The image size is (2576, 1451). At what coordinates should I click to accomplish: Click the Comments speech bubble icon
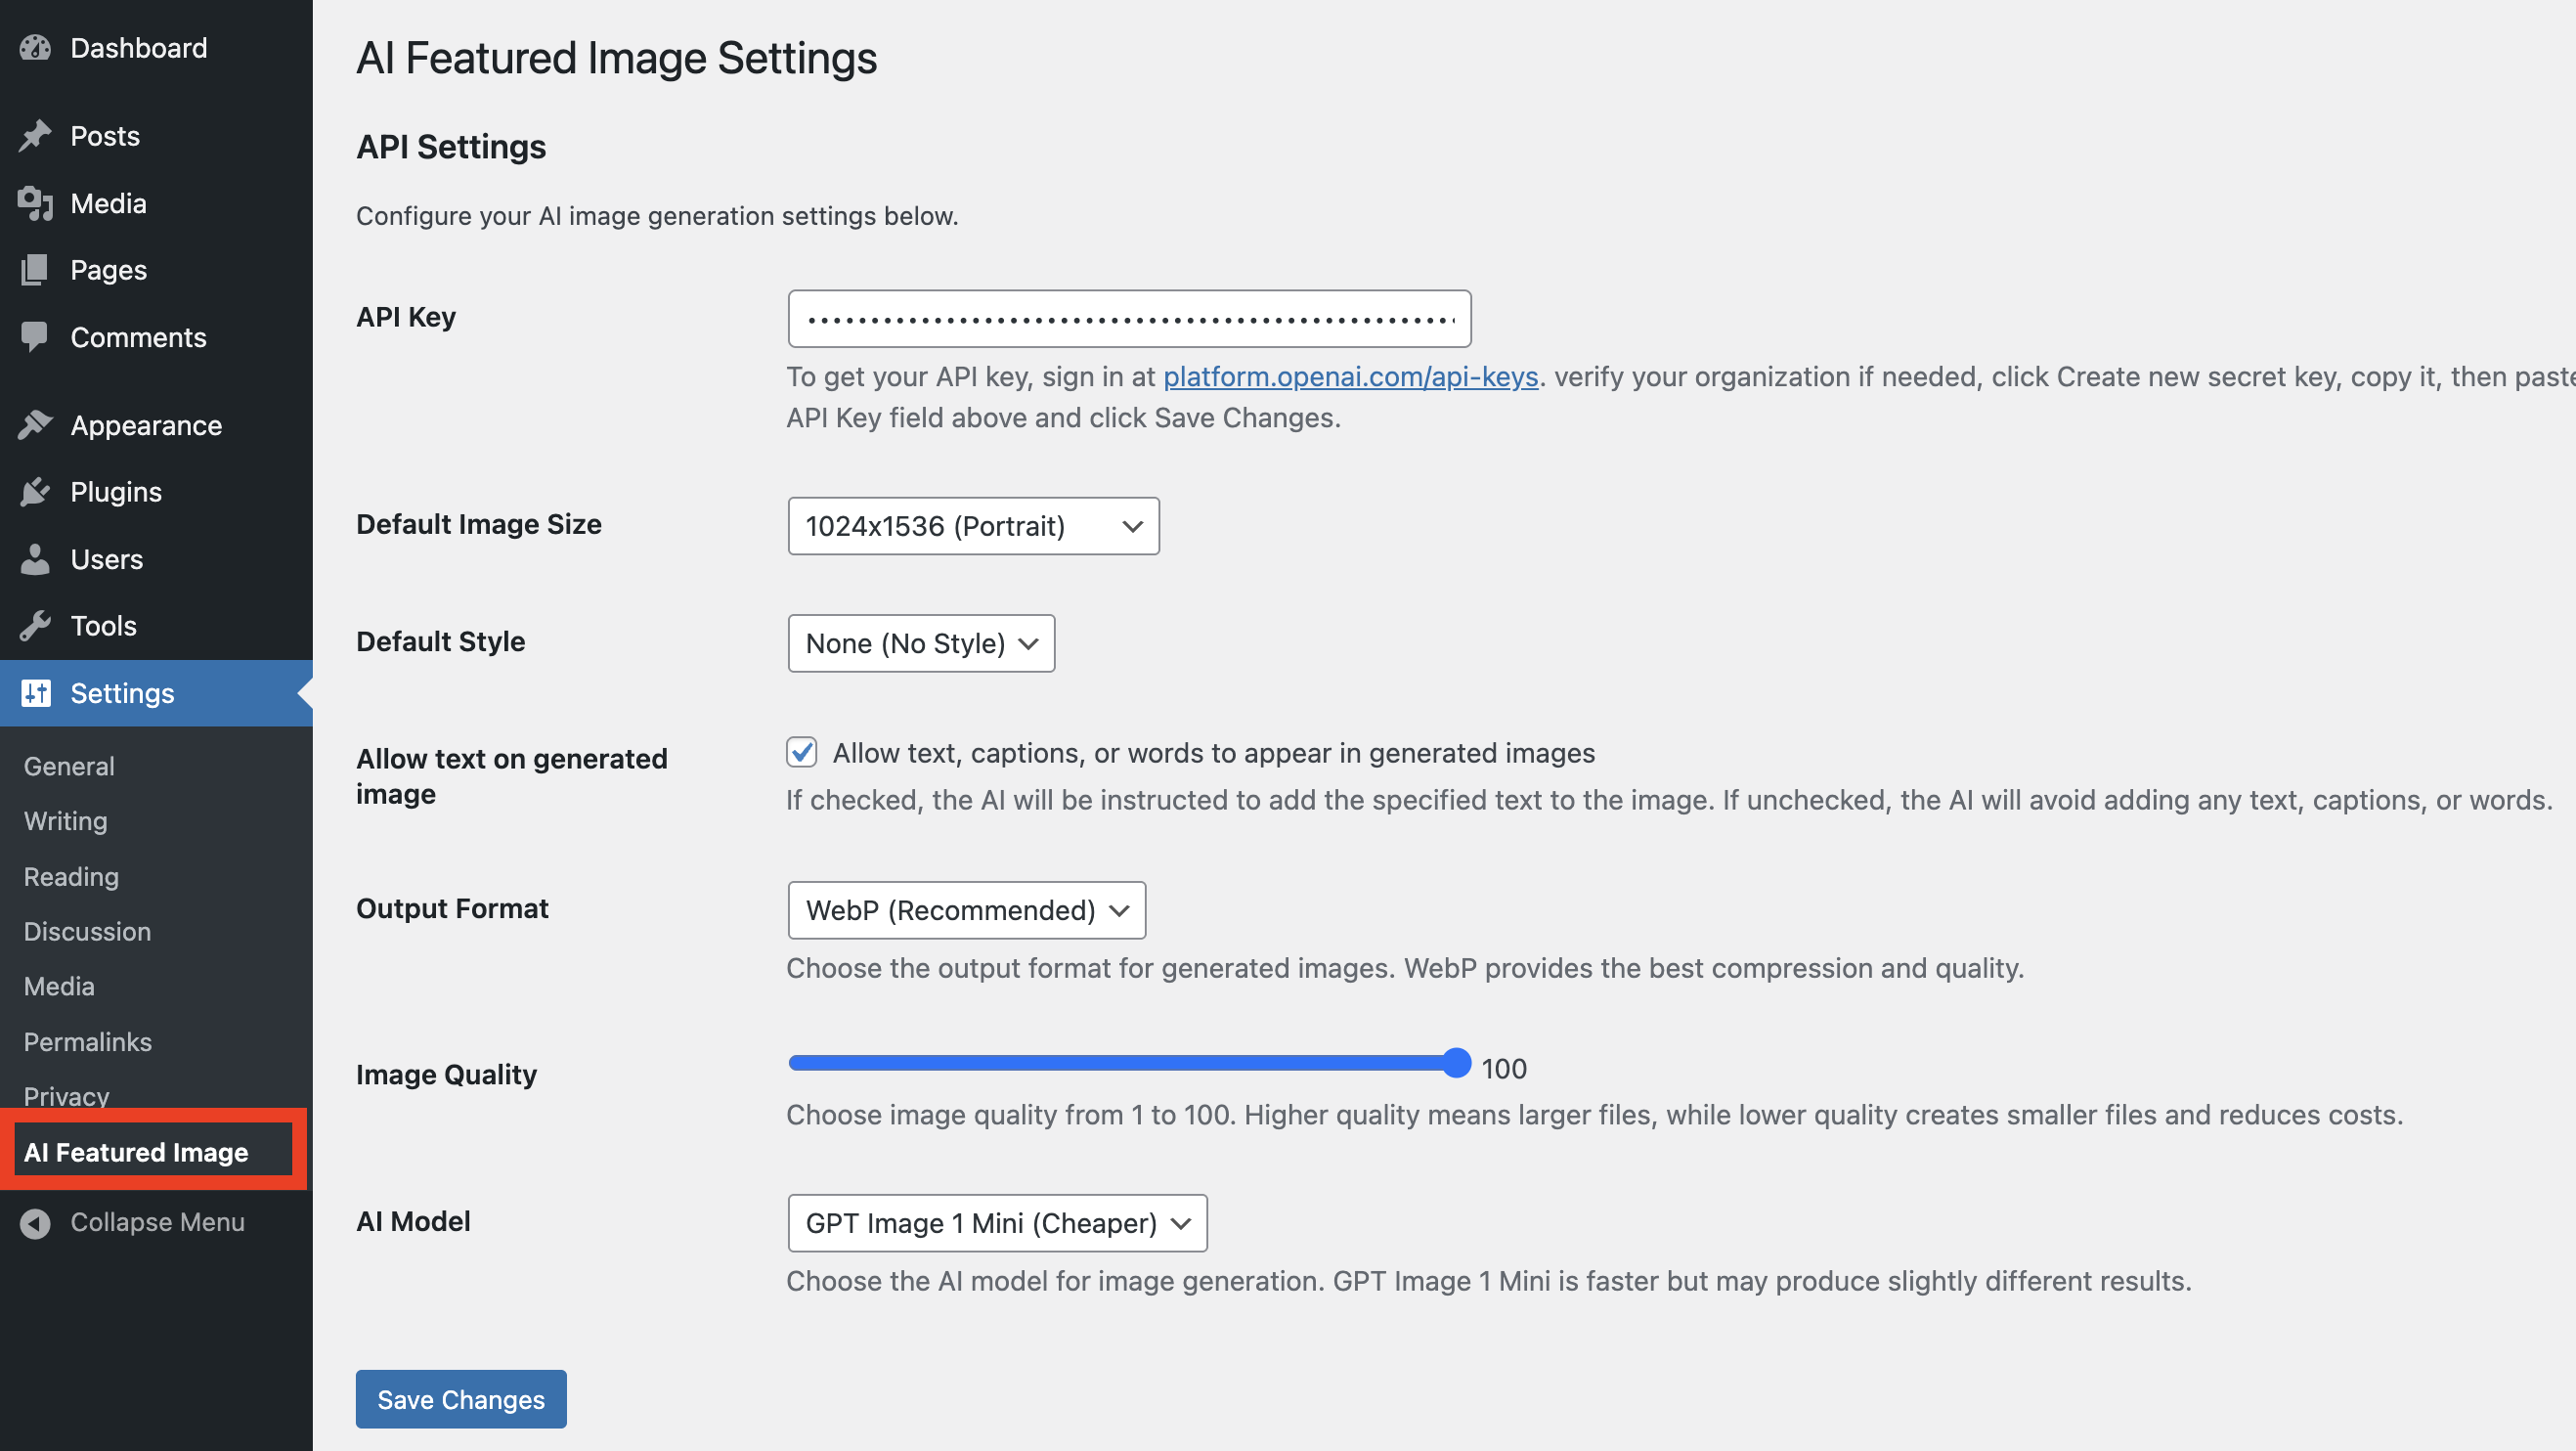coord(35,337)
